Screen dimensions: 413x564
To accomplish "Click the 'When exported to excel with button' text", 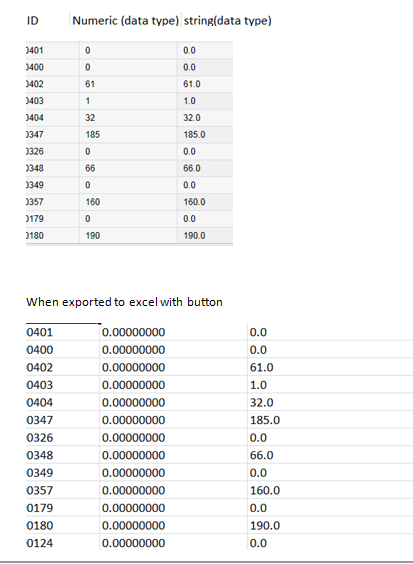I will pos(124,302).
